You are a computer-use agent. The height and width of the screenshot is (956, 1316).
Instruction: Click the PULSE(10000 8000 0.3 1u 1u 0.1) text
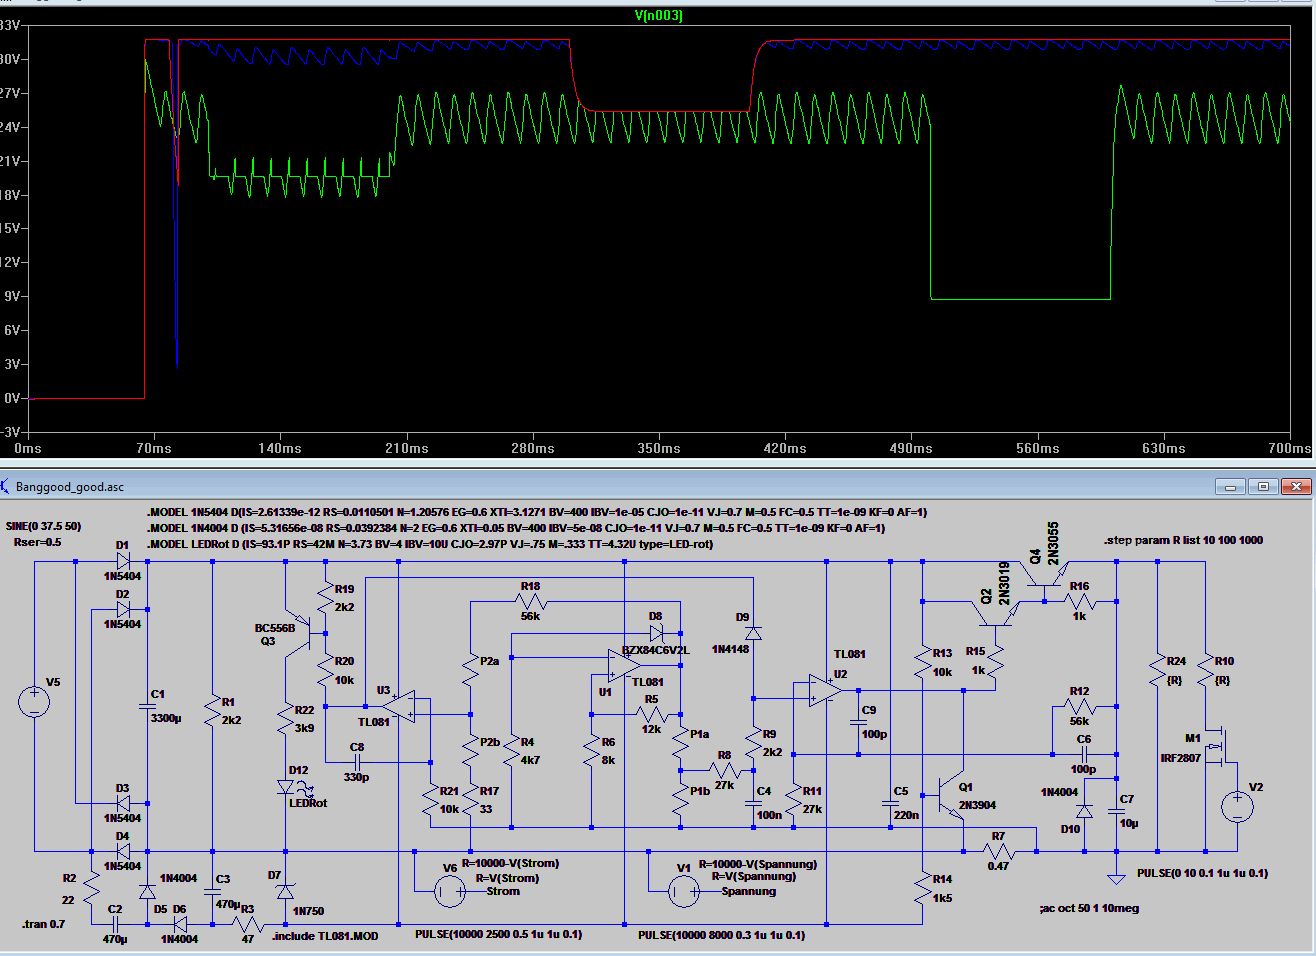tap(721, 935)
